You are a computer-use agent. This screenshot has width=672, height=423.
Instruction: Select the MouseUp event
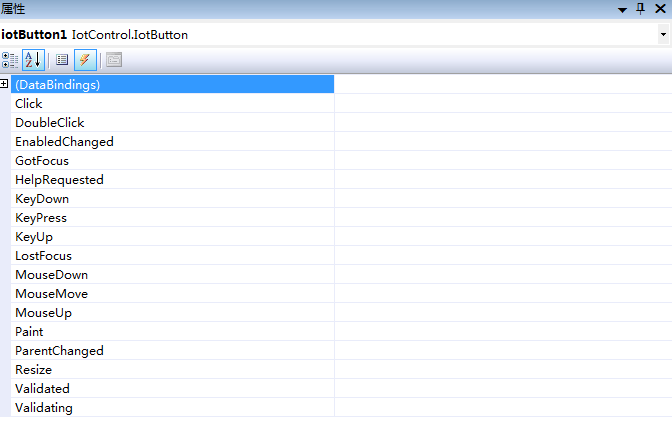point(172,313)
